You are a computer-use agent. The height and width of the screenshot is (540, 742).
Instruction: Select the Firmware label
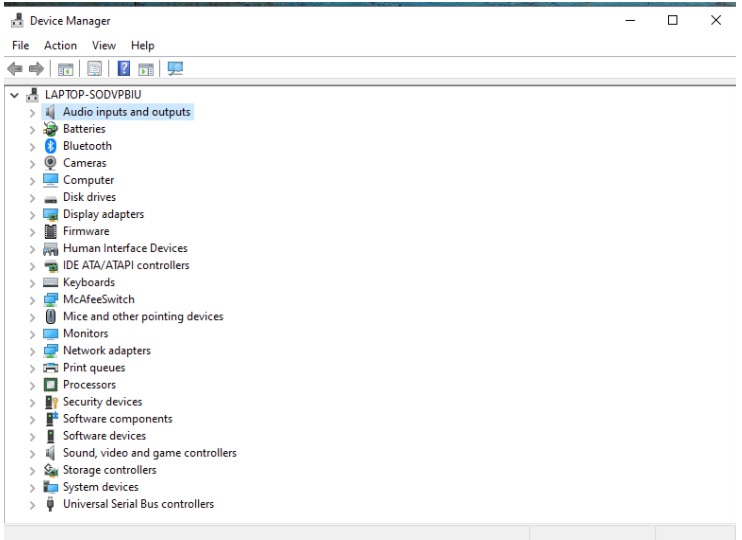point(86,231)
